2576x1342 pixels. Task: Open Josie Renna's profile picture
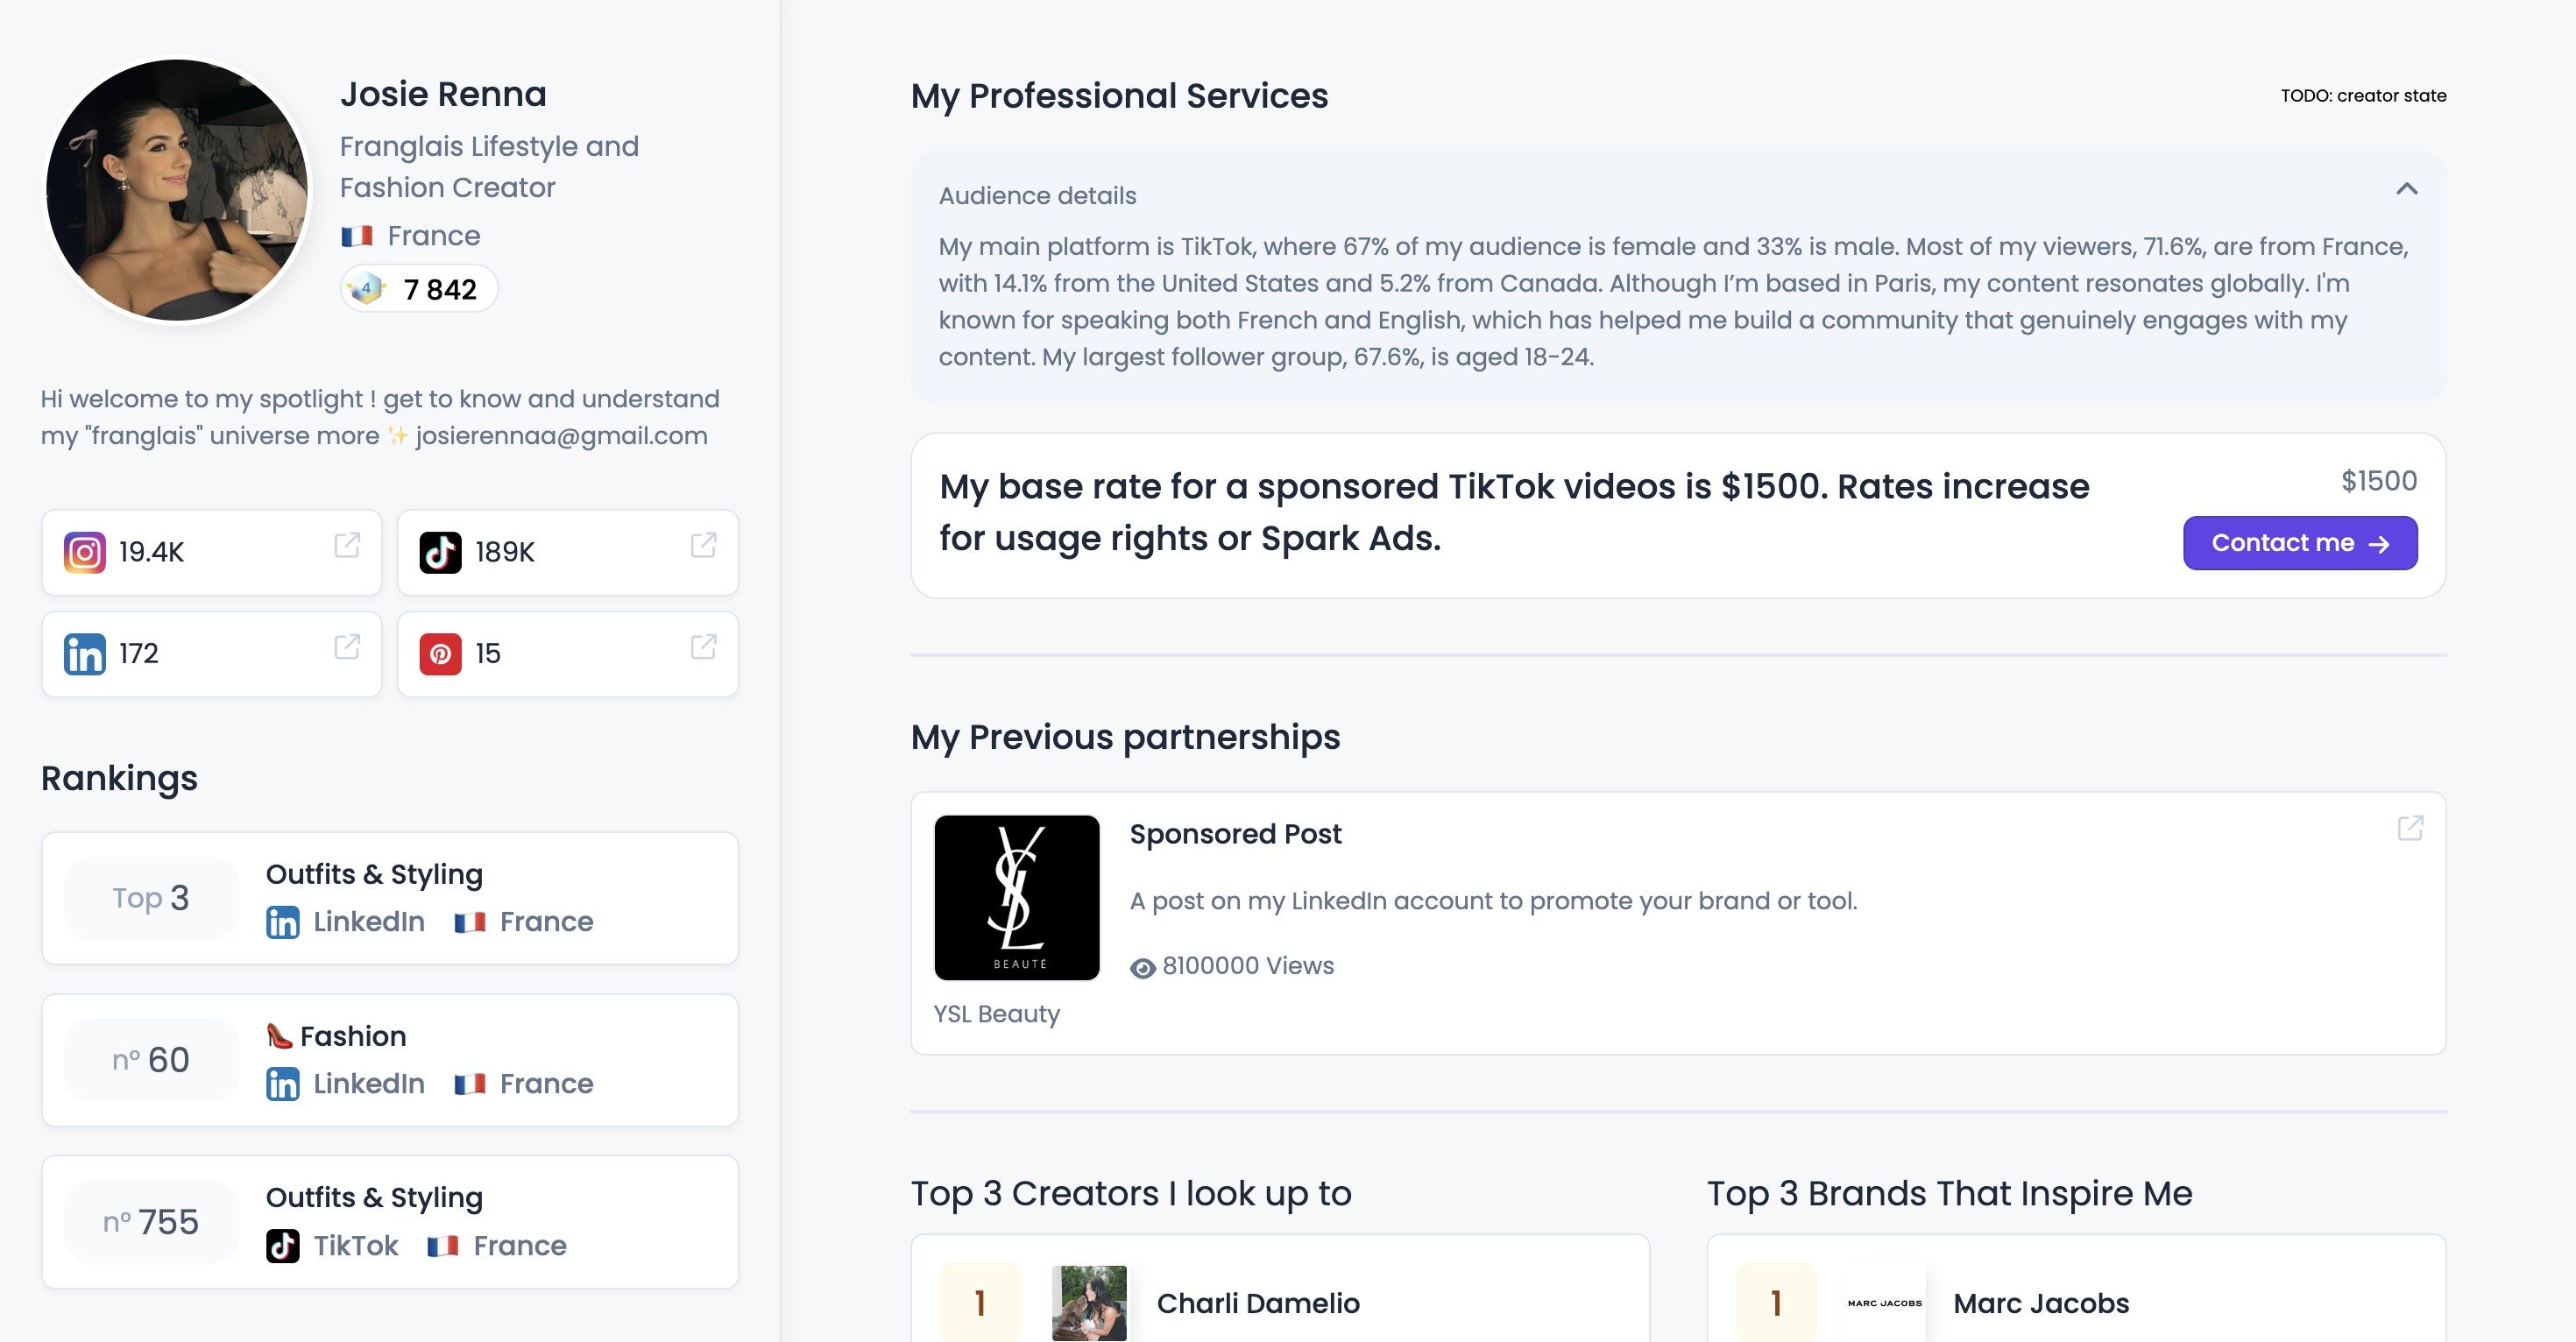click(178, 190)
